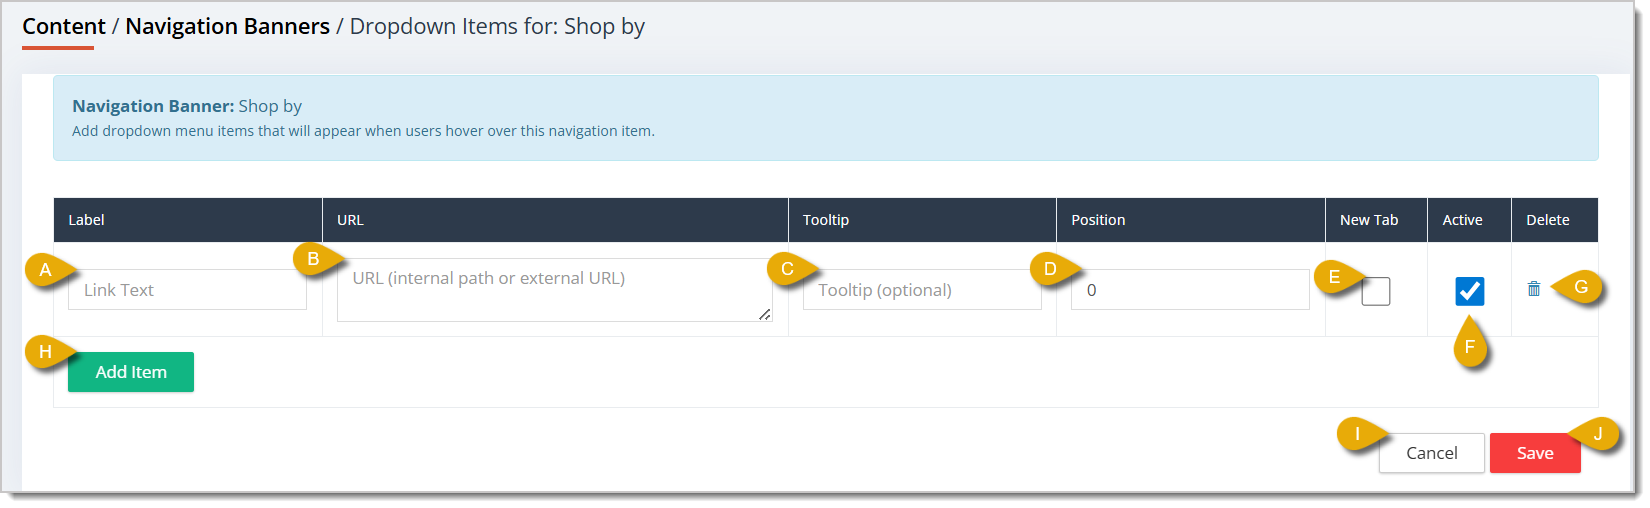Grab the URL textarea resize handle
The height and width of the screenshot is (508, 1650).
(x=765, y=314)
